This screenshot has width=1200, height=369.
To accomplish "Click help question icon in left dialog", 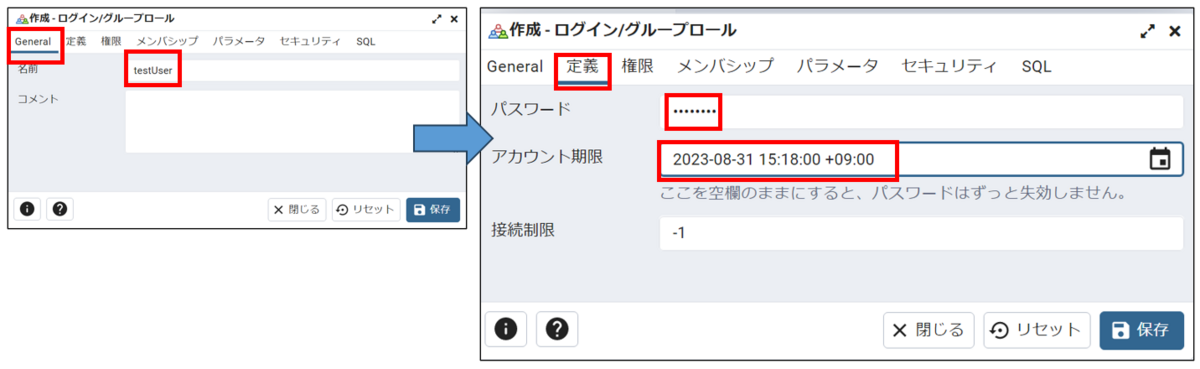I will tap(59, 209).
